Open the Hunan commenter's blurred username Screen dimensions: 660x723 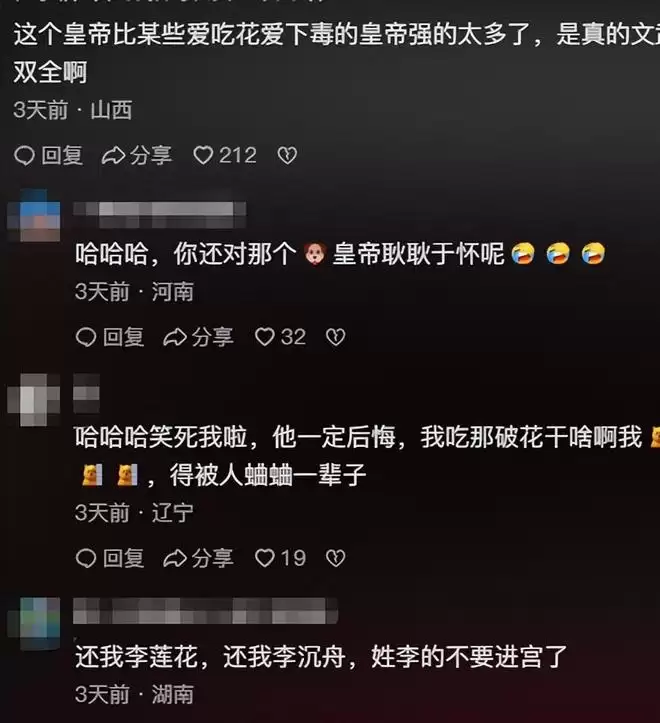(206, 610)
